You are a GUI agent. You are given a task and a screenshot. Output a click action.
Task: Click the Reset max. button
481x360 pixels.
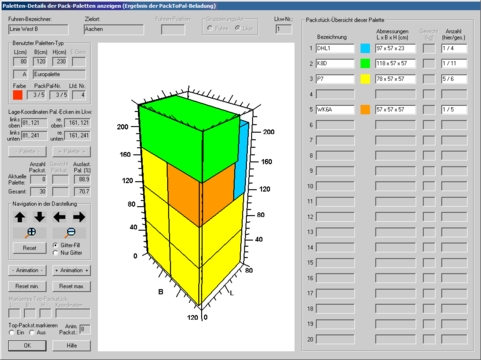pos(72,286)
